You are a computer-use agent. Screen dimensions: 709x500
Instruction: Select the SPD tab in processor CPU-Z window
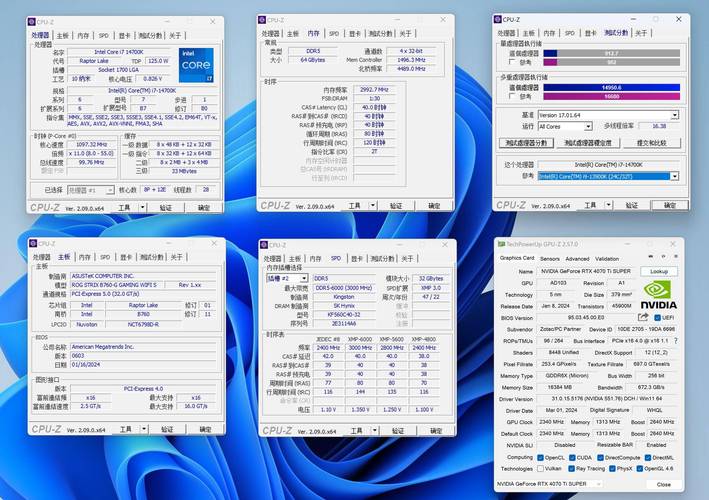coord(103,34)
